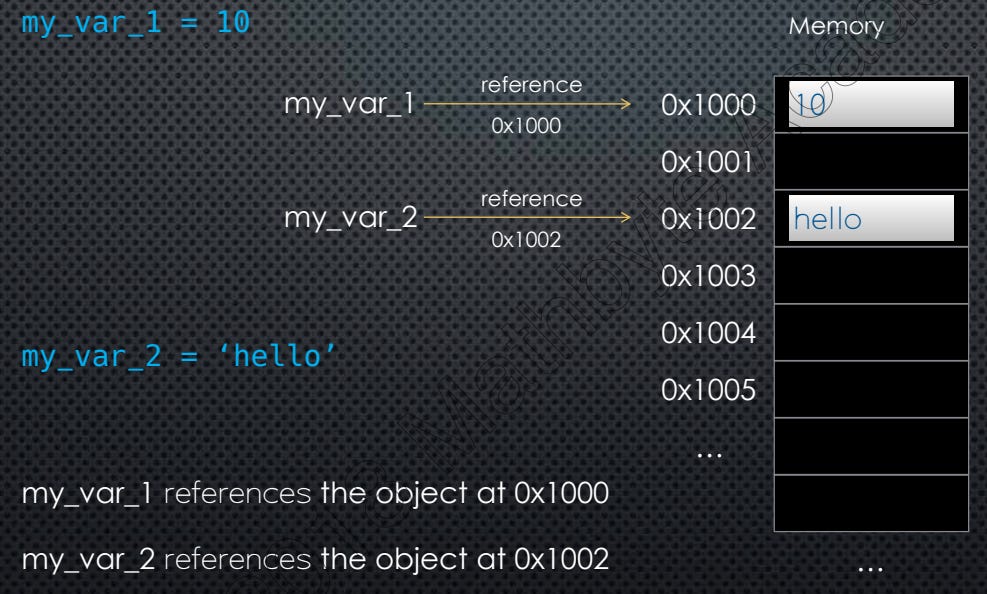
Task: Click the small 0x1000 under the first arrow
Action: [x=526, y=126]
